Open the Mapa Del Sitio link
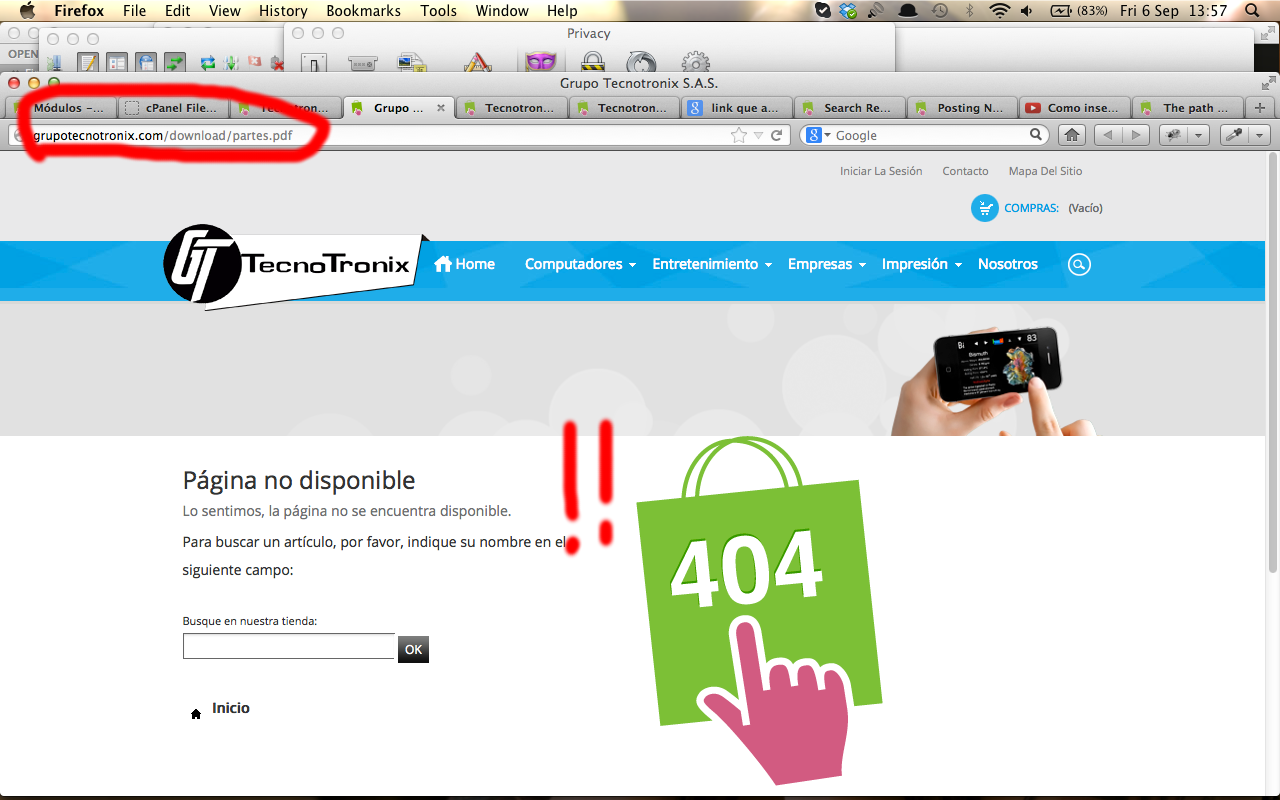The height and width of the screenshot is (800, 1280). 1045,171
